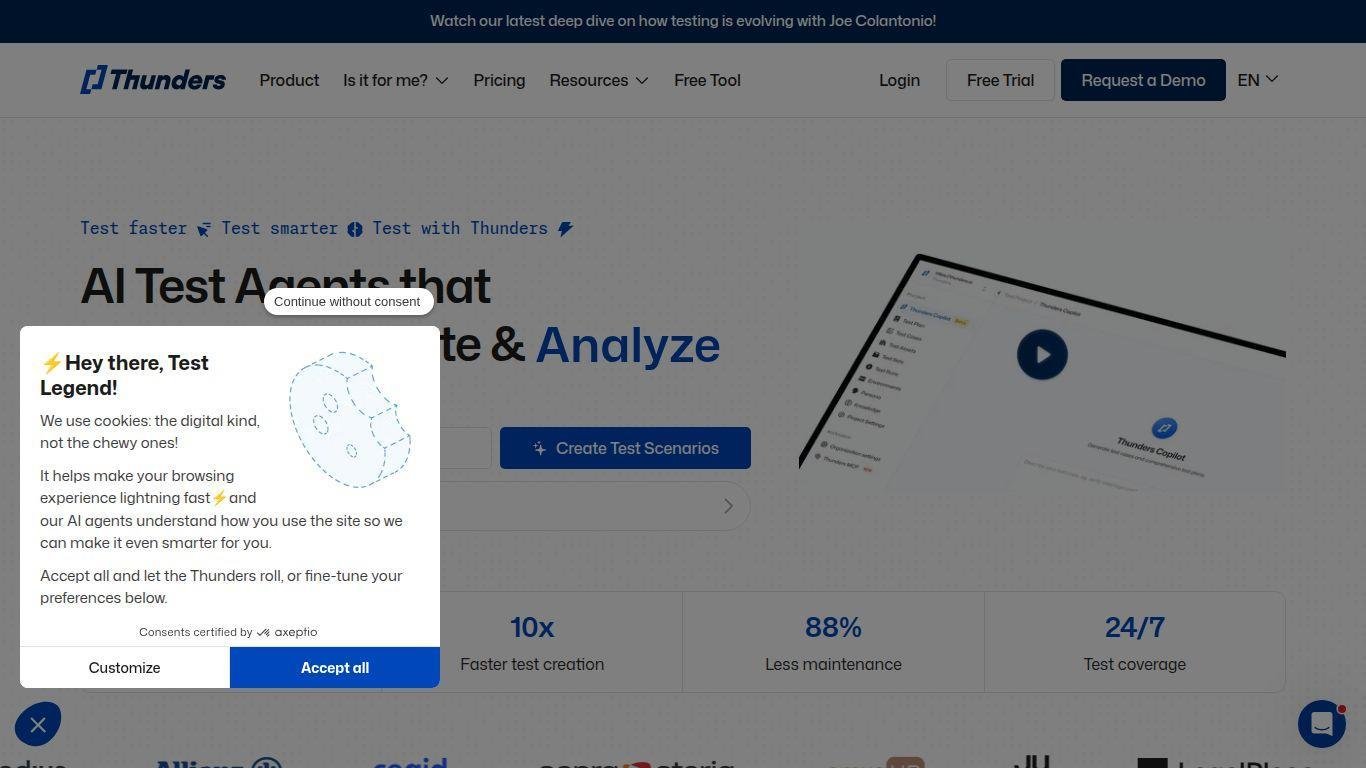
Task: Open the Joe Colantonio announcement banner
Action: [683, 21]
